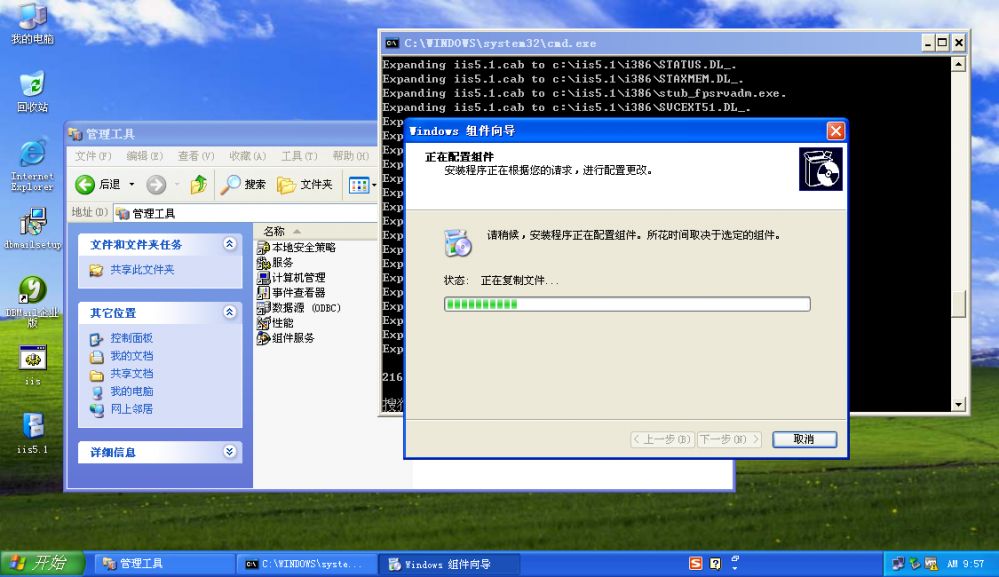Click the 共享此文件夹 link
Screen dimensions: 999x577
click(x=142, y=270)
